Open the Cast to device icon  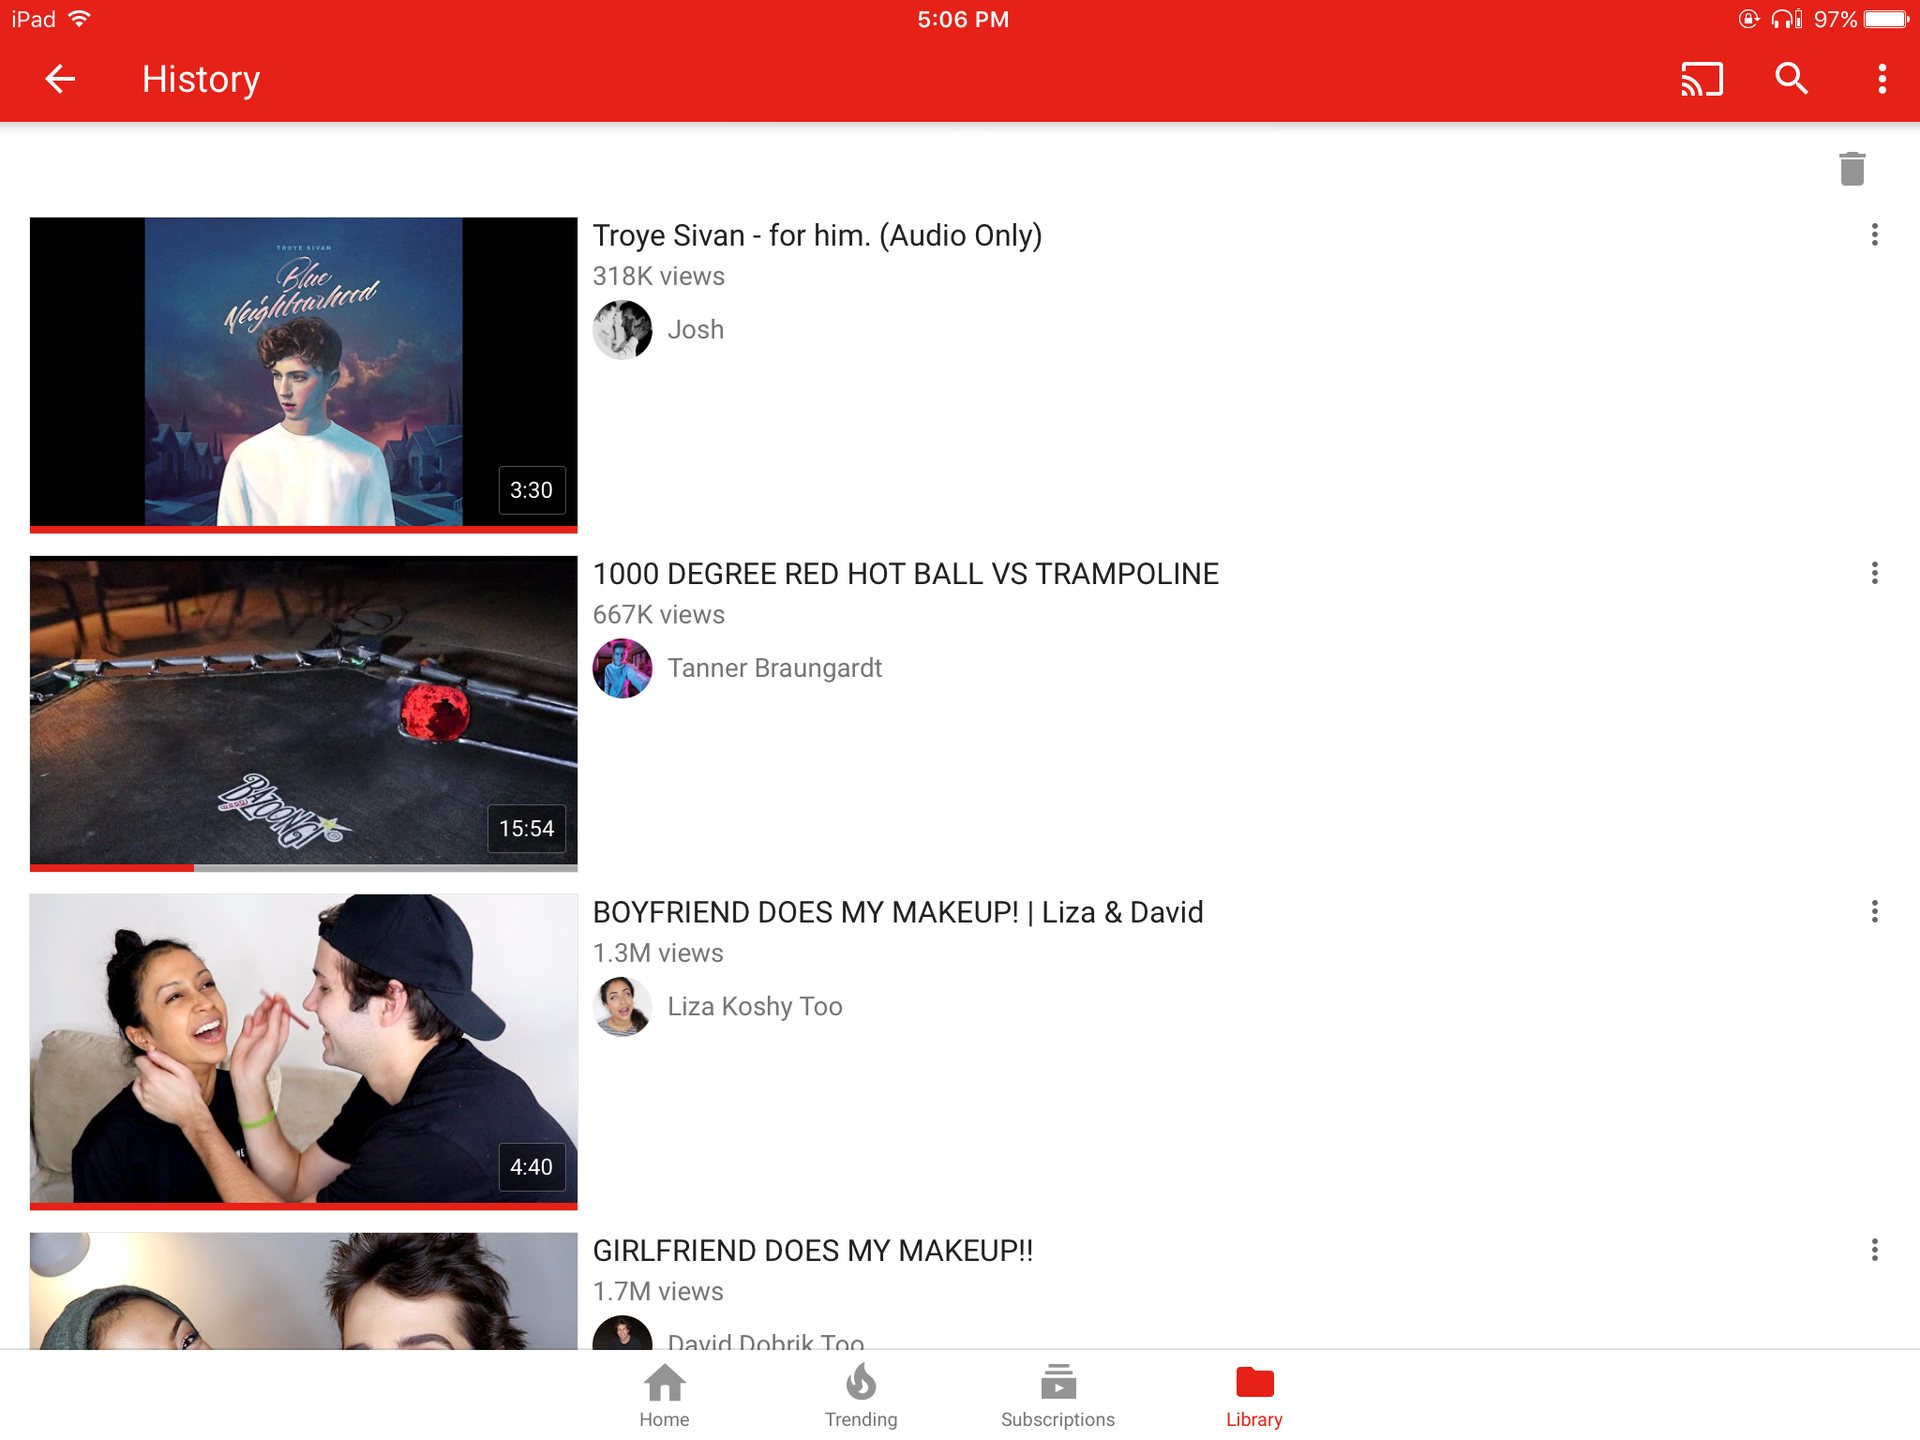(1702, 79)
